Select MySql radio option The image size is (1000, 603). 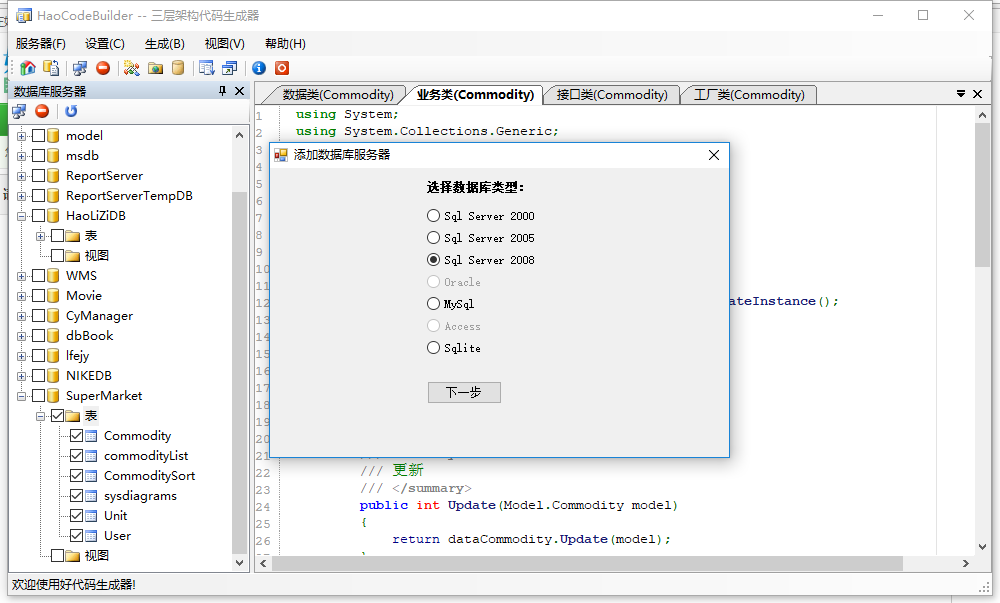[451, 304]
